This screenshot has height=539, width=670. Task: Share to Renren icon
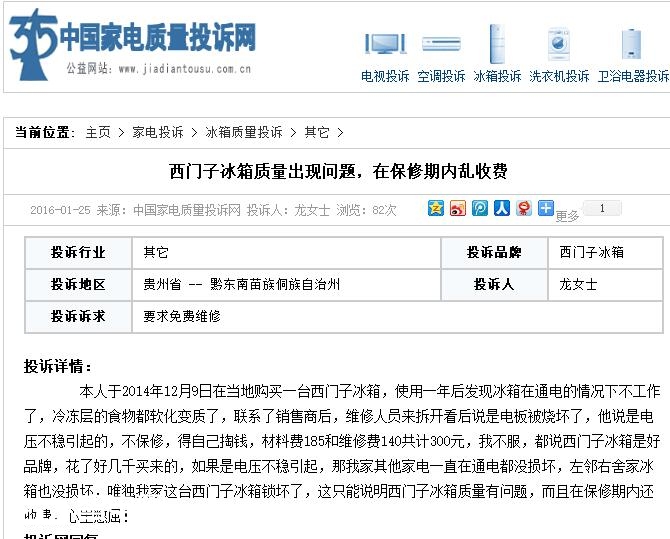502,208
